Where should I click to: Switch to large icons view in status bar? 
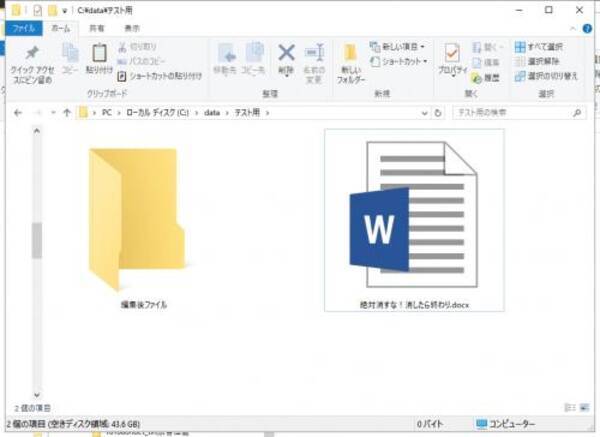584,408
